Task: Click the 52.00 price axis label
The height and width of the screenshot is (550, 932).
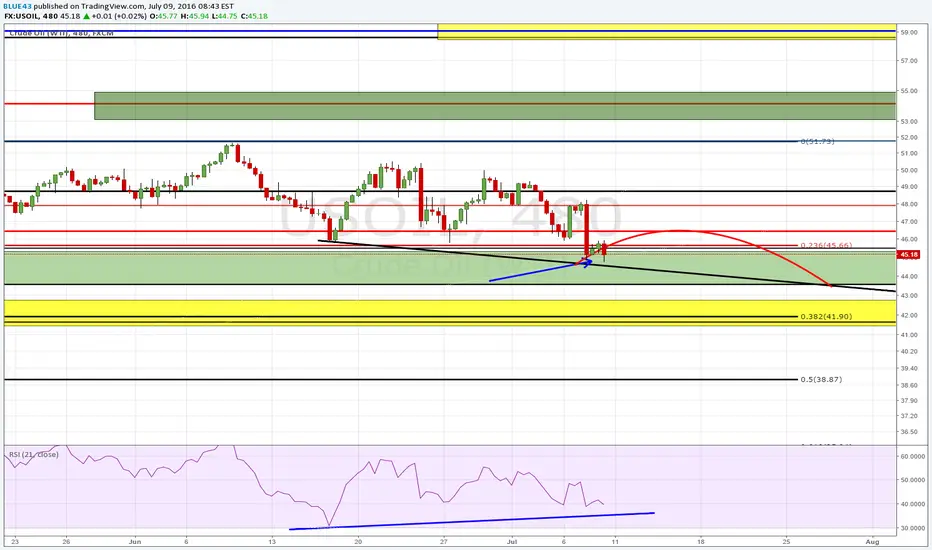Action: point(909,137)
